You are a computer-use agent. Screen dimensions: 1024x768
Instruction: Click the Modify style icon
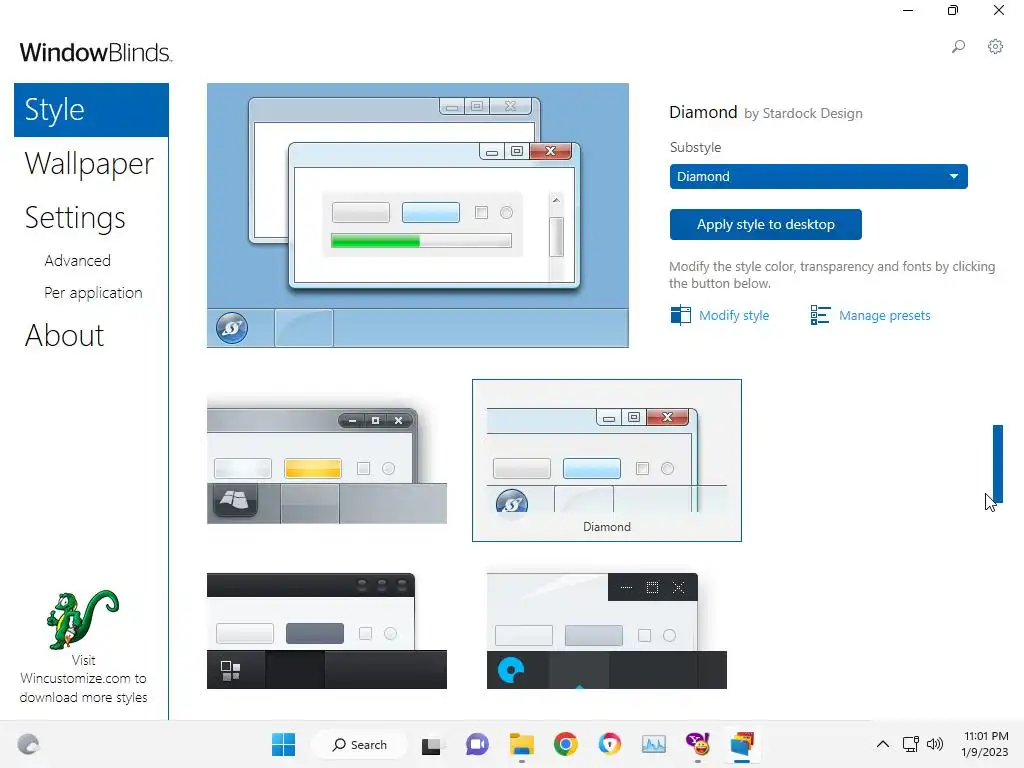tap(680, 315)
